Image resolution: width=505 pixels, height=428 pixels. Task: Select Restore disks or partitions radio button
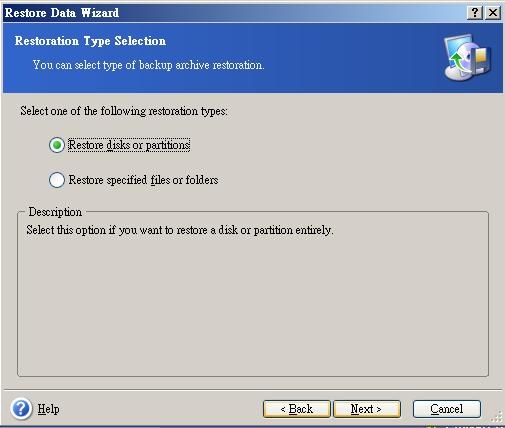tap(57, 145)
